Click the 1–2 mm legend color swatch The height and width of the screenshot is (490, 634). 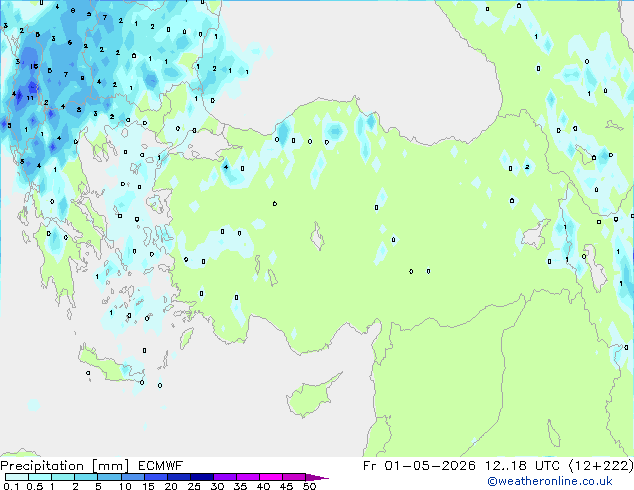click(63, 477)
